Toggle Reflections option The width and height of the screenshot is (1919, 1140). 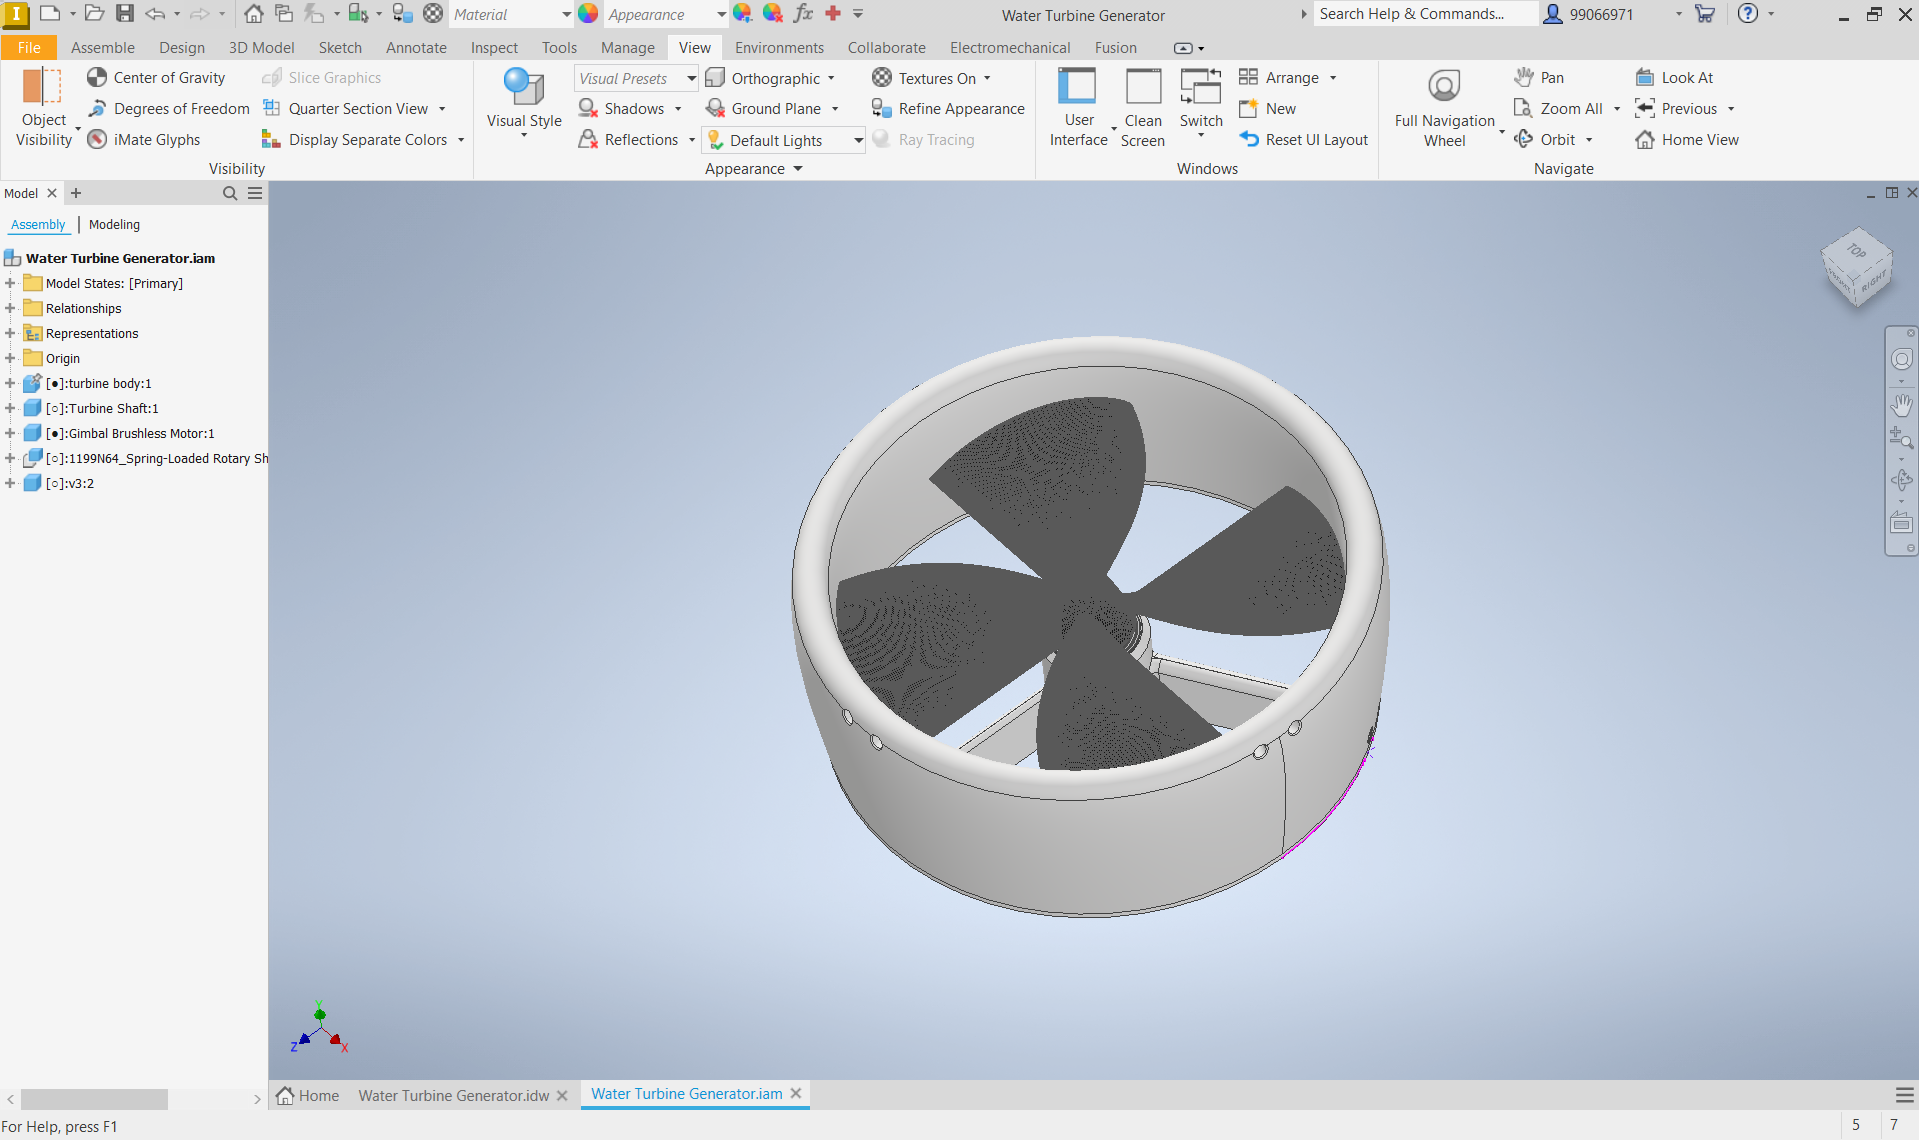(629, 140)
